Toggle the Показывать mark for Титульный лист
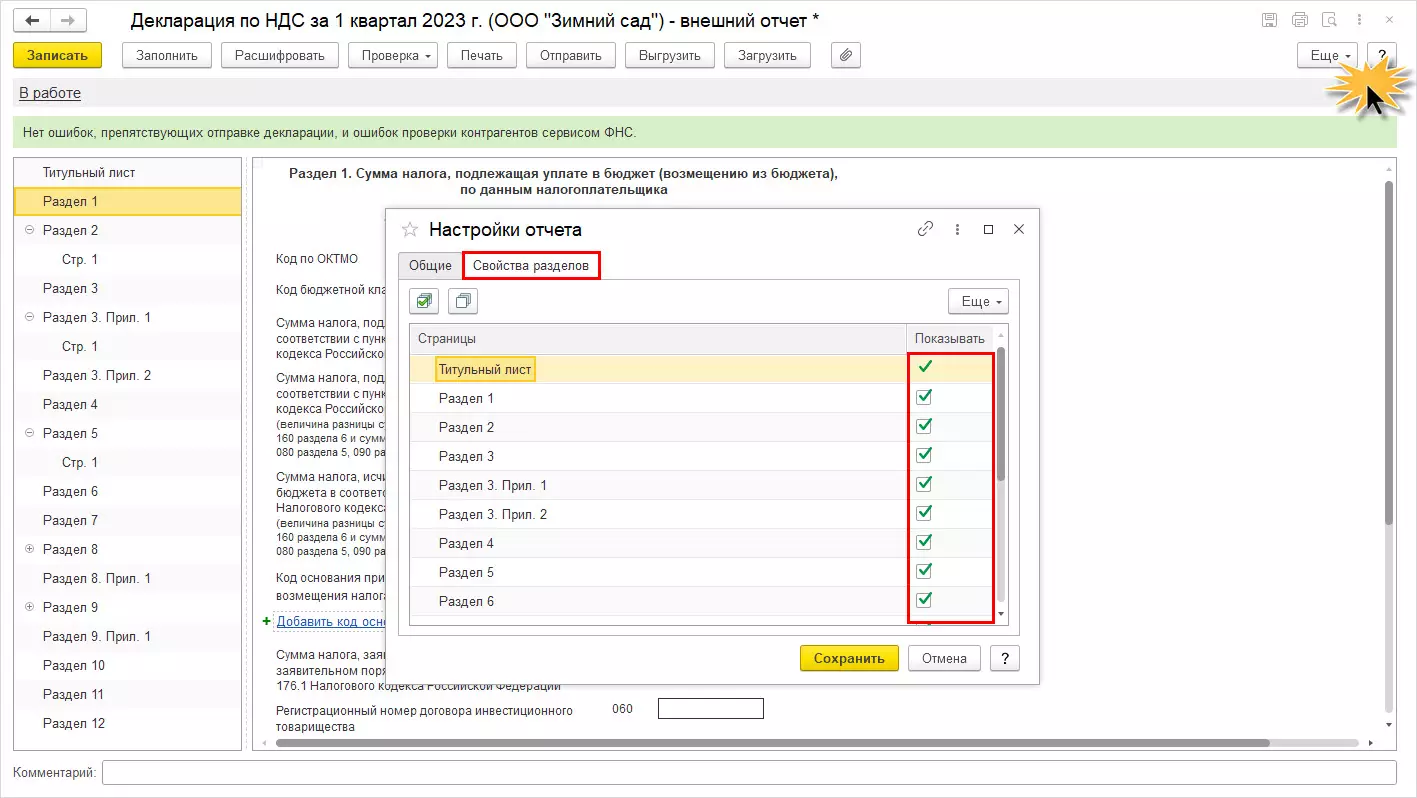The width and height of the screenshot is (1417, 798). point(925,369)
